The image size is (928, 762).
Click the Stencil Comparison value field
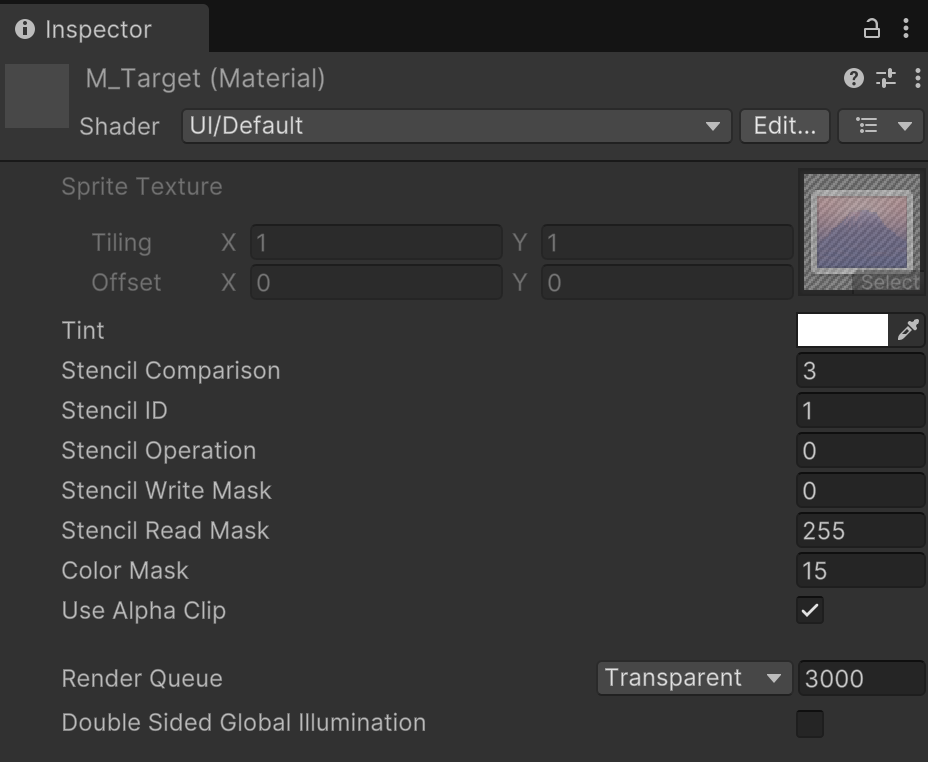click(x=861, y=371)
